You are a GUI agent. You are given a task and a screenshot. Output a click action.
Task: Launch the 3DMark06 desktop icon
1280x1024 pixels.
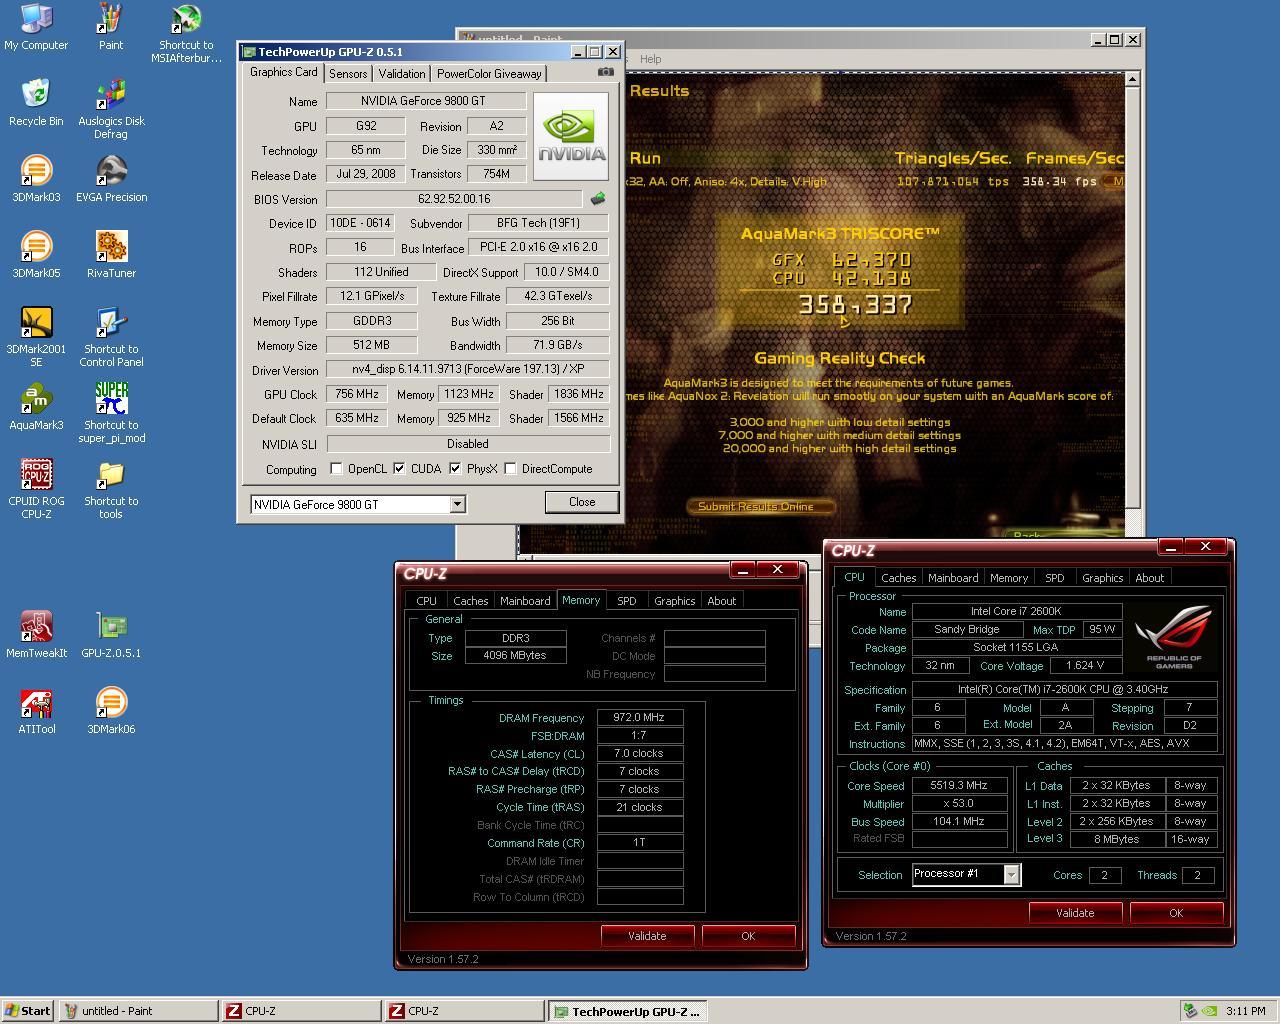click(111, 711)
